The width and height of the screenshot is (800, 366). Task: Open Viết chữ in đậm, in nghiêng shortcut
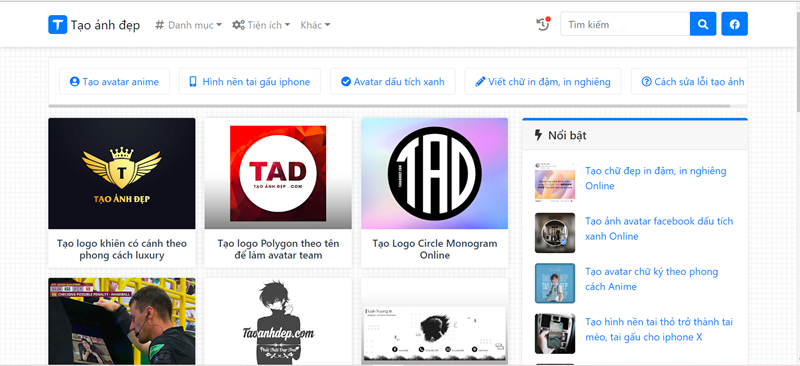coord(543,82)
